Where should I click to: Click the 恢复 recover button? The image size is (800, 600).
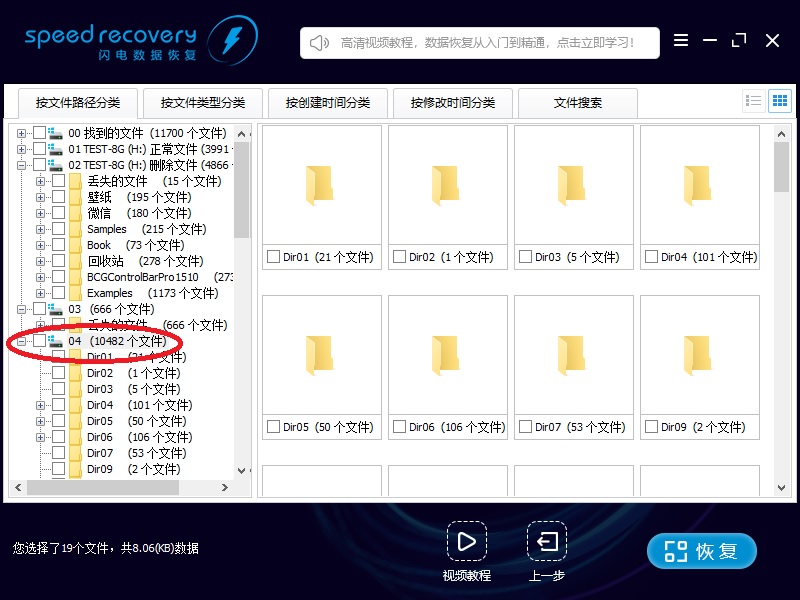click(701, 550)
